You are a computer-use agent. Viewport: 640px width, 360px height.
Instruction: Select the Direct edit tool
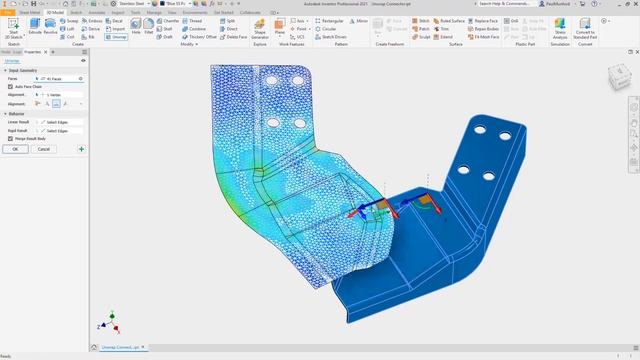(x=229, y=29)
